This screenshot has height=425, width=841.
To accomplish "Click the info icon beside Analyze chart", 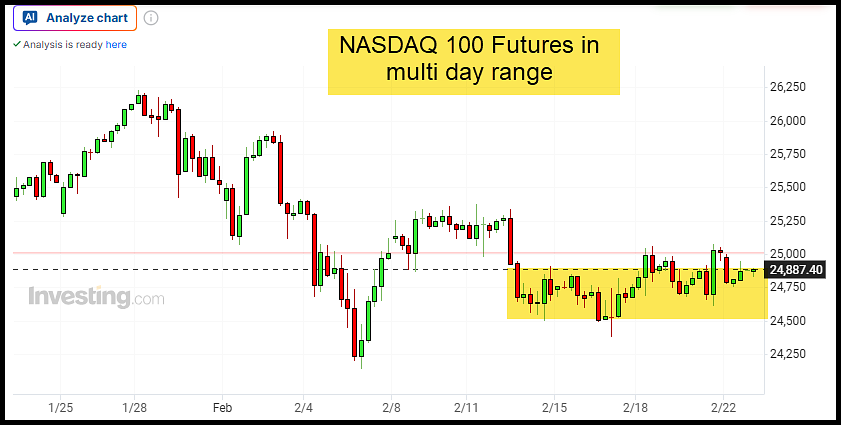I will (151, 18).
